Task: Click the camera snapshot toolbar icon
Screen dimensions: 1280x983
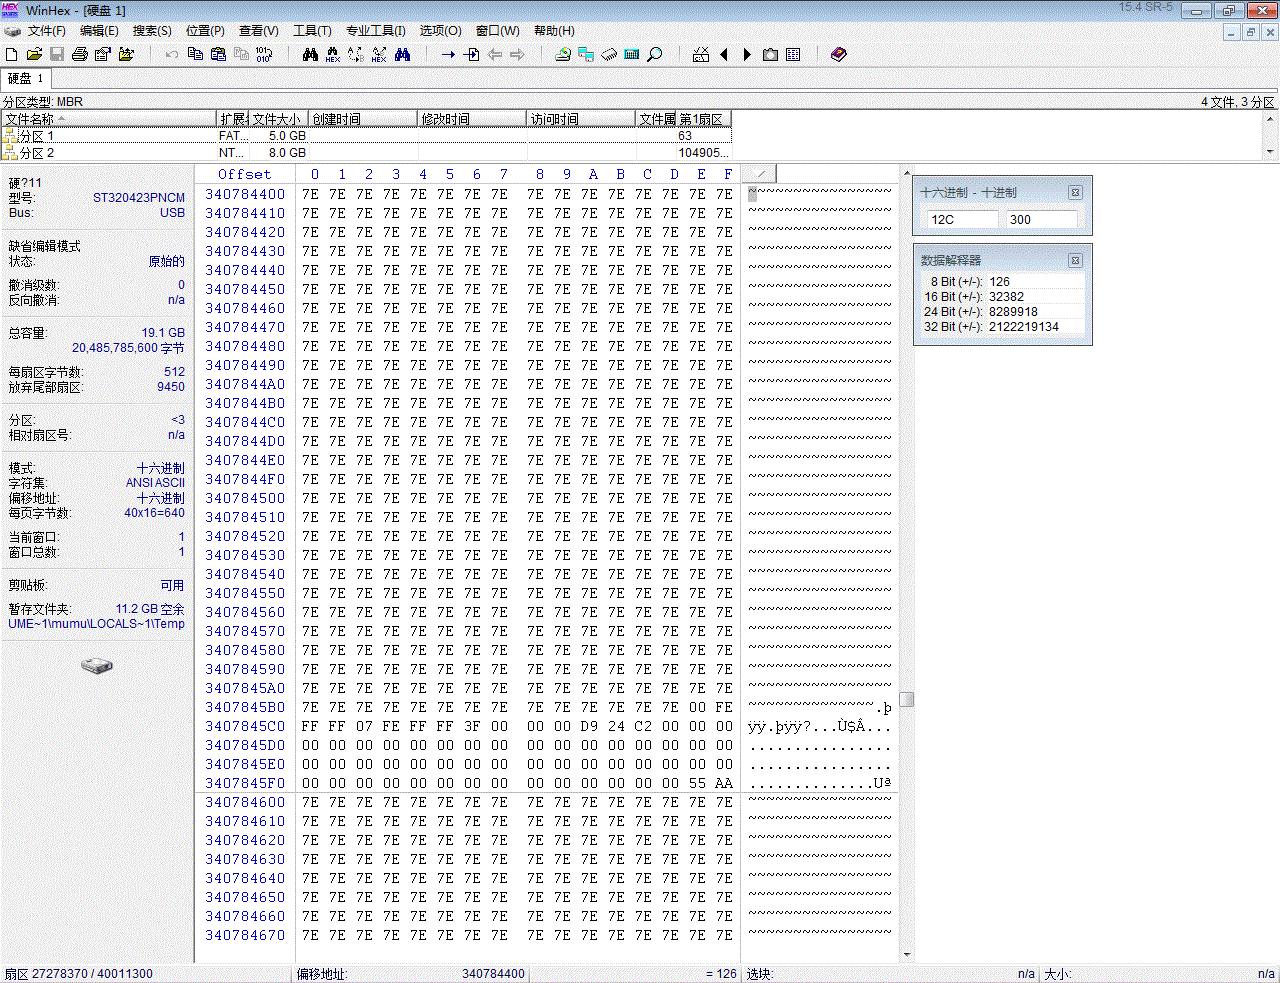Action: tap(770, 54)
